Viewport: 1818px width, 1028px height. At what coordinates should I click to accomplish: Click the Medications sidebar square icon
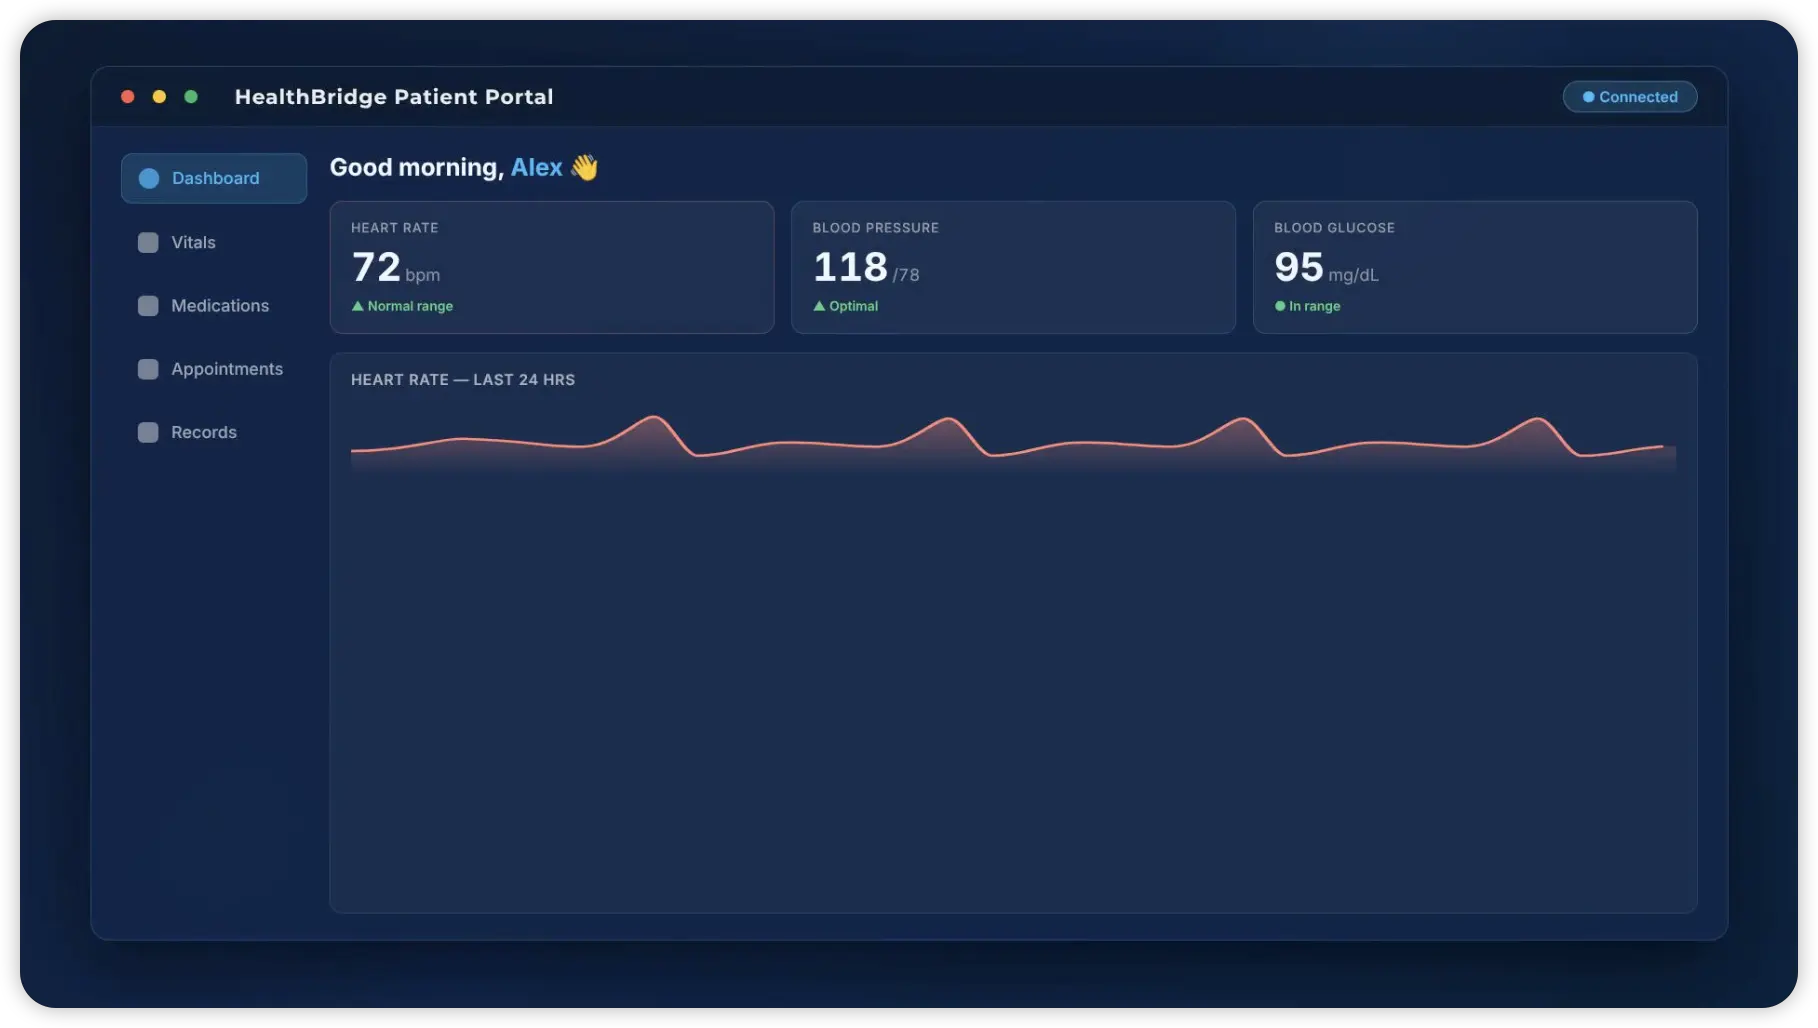tap(148, 305)
